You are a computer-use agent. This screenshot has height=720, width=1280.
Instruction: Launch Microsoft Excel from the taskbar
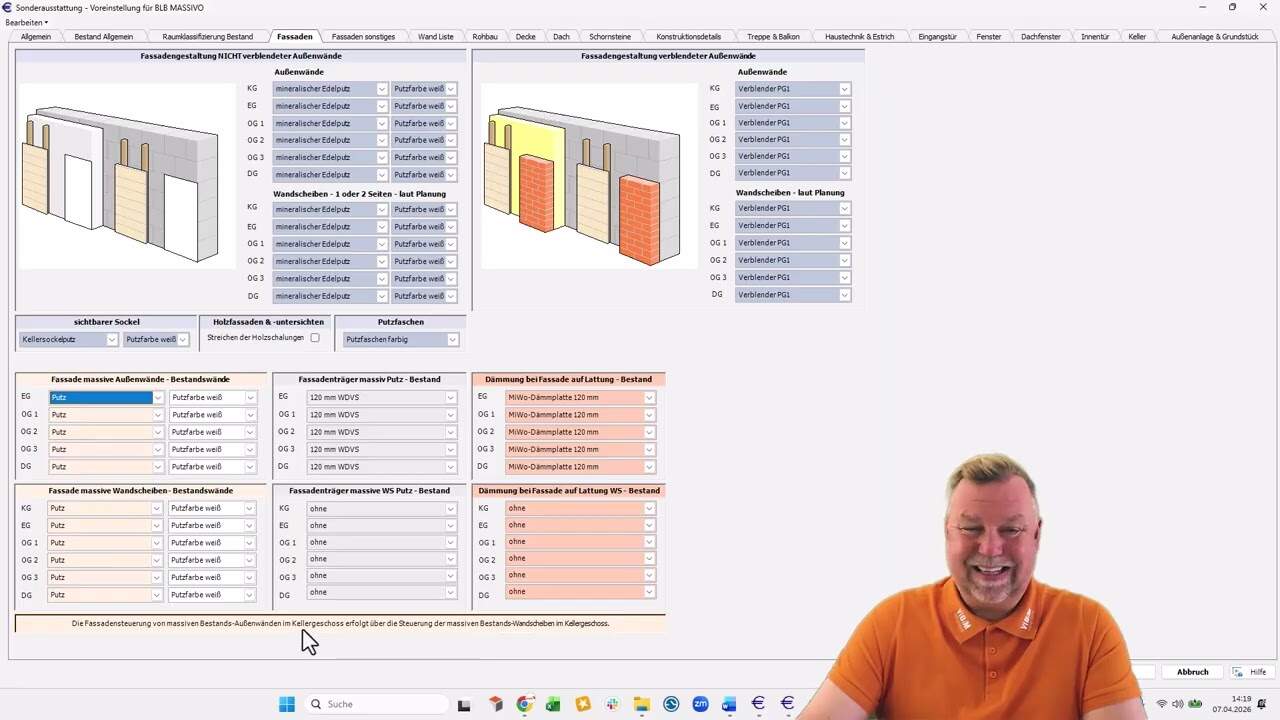pyautogui.click(x=552, y=704)
